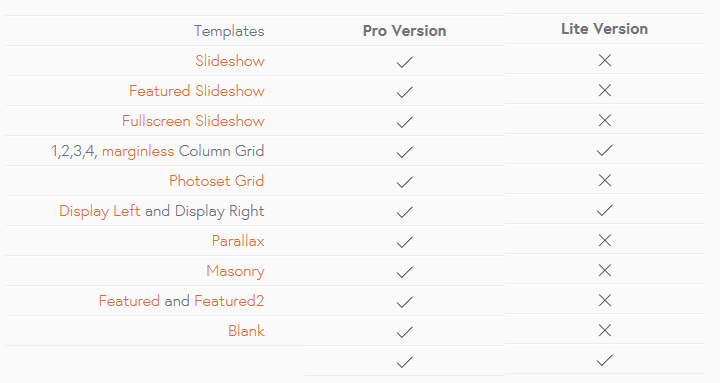The image size is (720, 383).
Task: Click Lite Version cross for Slideshow row
Action: click(x=605, y=60)
